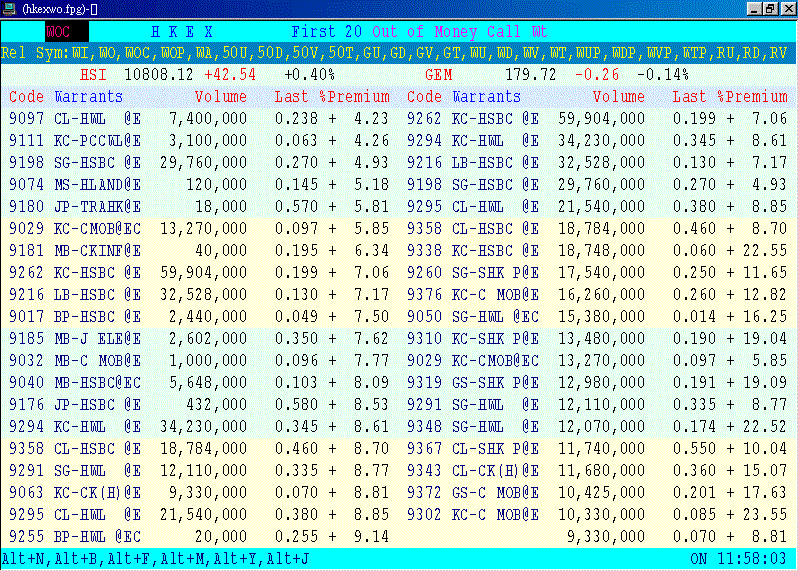Click the volume 7,400,000 for 9097

(208, 119)
